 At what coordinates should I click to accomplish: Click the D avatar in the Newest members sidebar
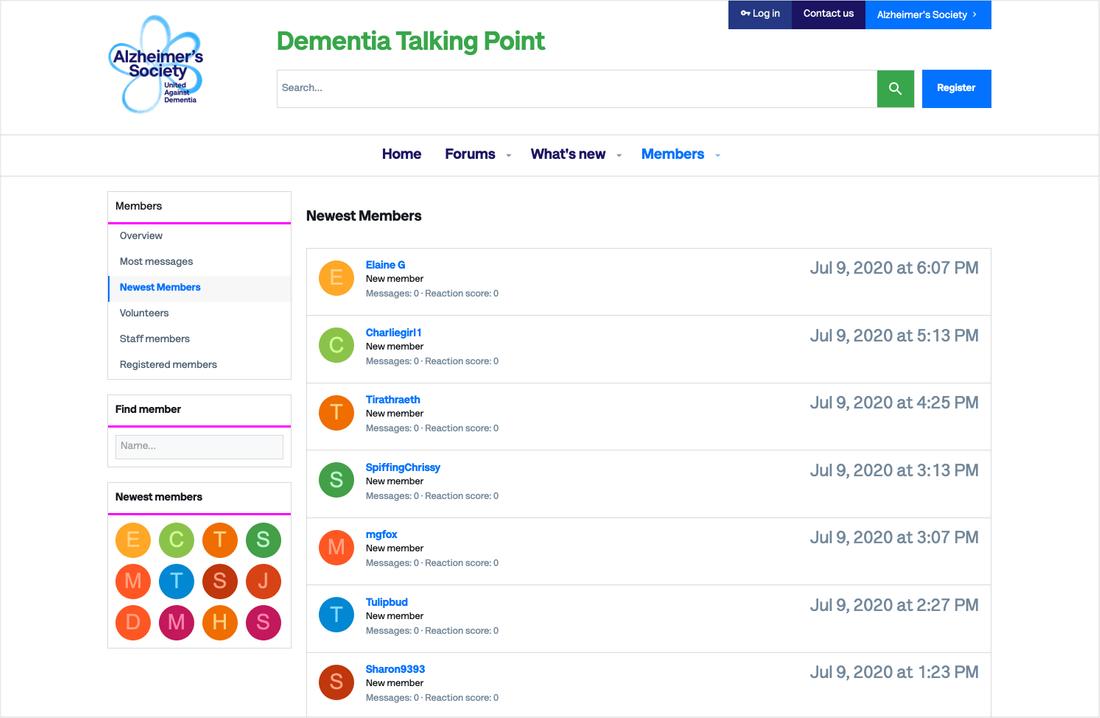pos(133,622)
